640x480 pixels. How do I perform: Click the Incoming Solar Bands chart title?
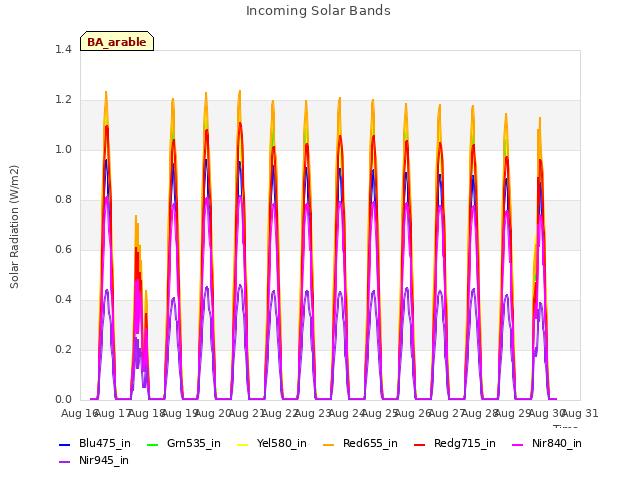[x=318, y=11]
